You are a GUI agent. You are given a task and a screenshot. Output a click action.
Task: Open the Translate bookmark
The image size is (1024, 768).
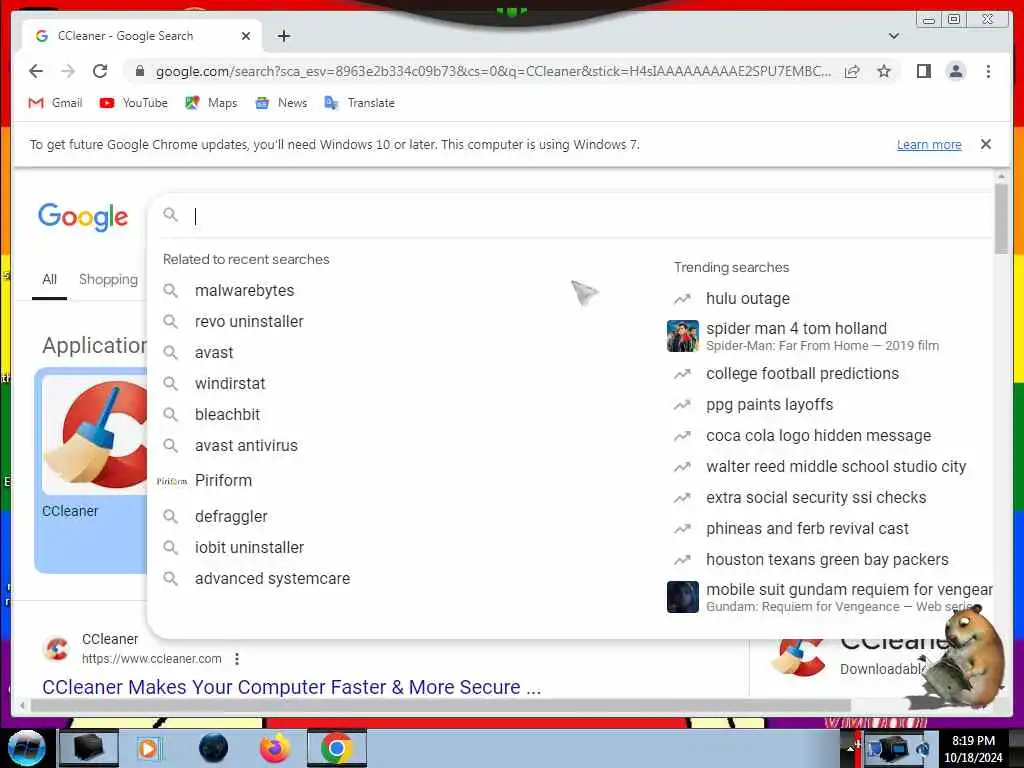point(360,103)
